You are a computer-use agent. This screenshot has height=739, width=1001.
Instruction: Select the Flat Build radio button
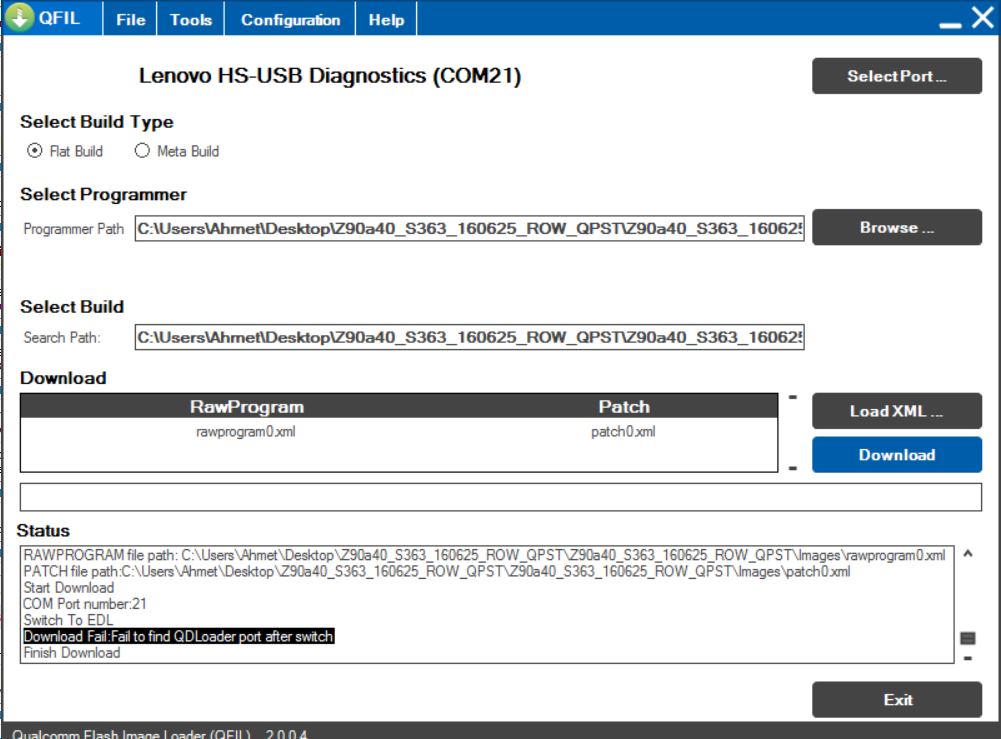click(x=34, y=151)
